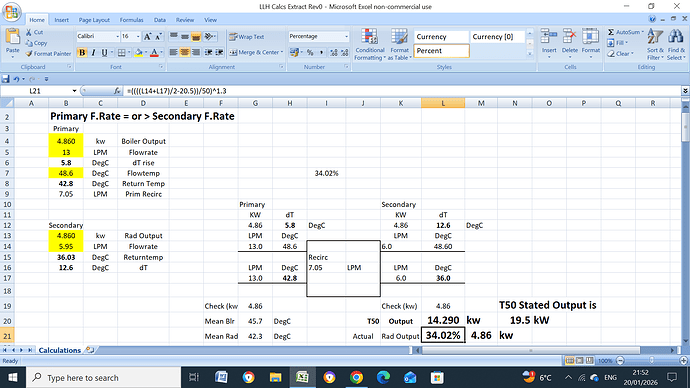Select the Calculations sheet tab
The height and width of the screenshot is (388, 690).
point(60,350)
